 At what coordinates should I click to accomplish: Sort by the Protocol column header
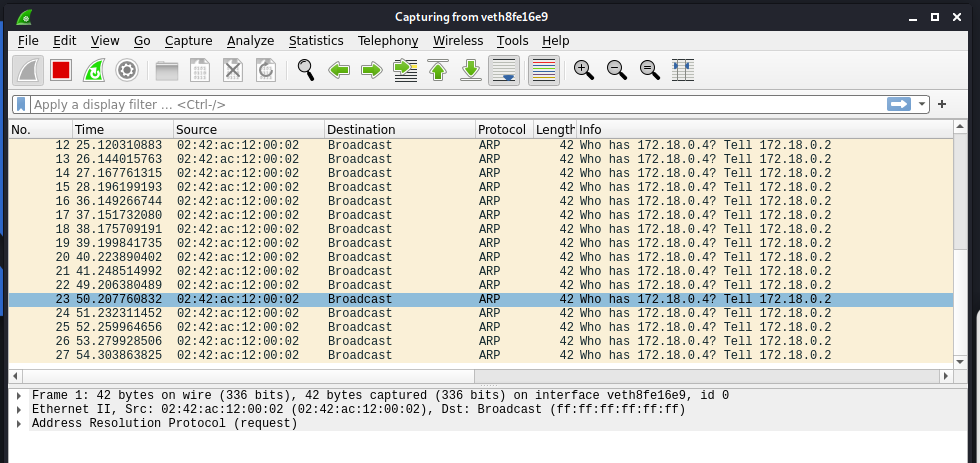click(504, 129)
